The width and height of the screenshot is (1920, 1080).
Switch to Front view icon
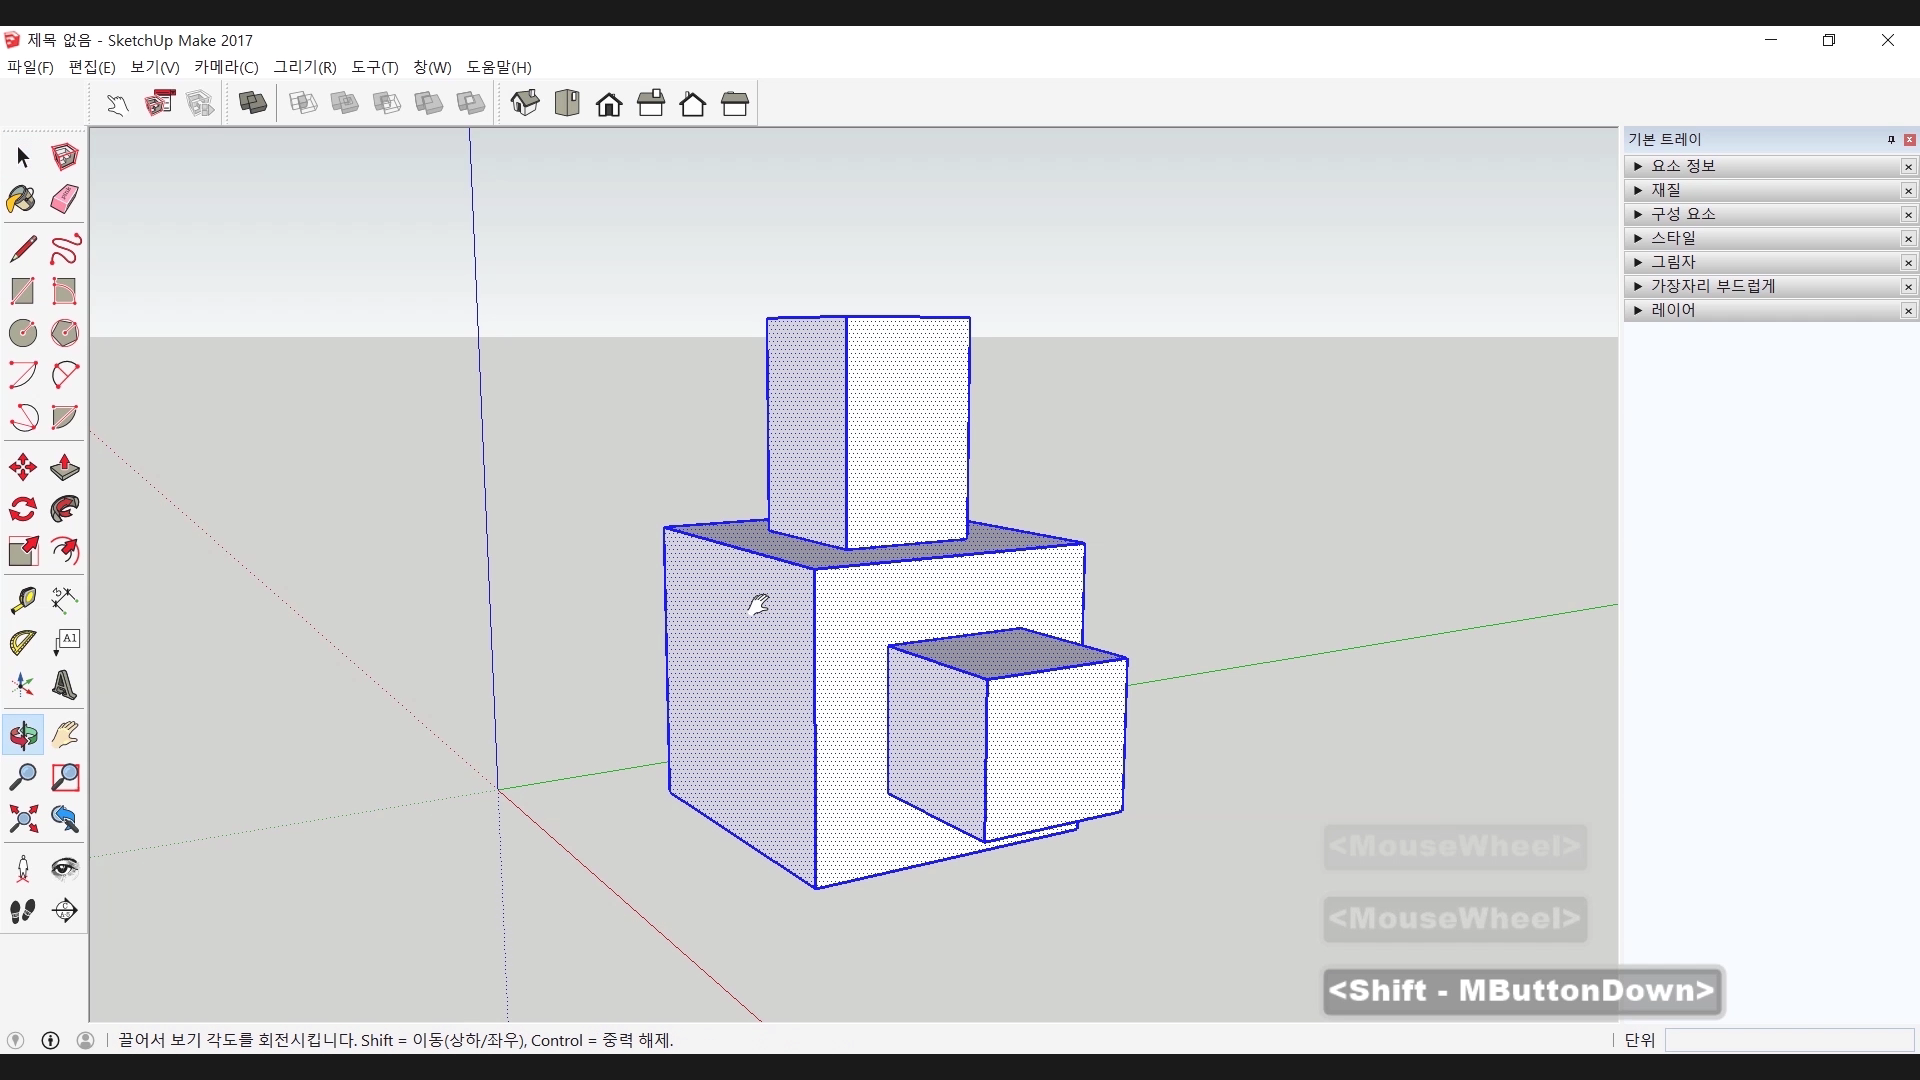tap(609, 104)
